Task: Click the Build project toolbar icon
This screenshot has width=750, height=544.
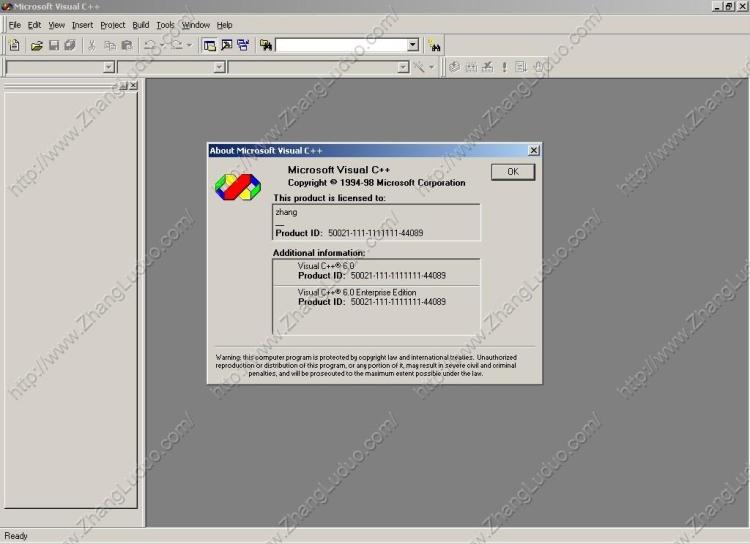Action: click(x=471, y=67)
